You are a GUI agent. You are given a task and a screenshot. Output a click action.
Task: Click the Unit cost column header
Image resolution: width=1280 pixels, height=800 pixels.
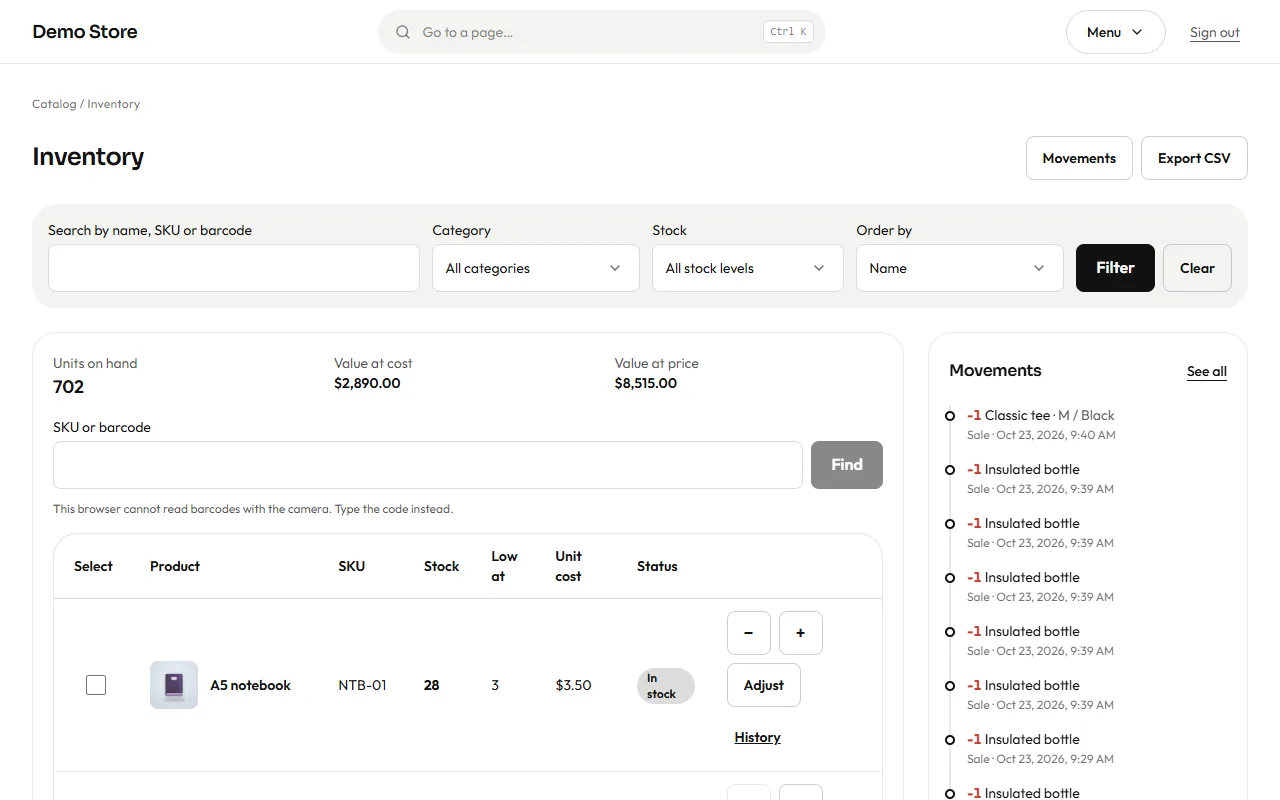pyautogui.click(x=569, y=566)
